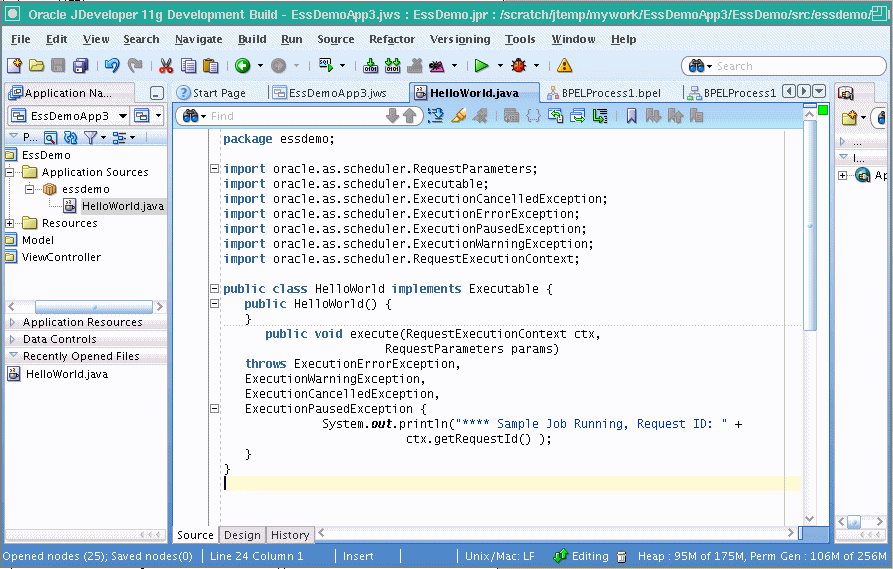Go back with the green arrow icon
The height and width of the screenshot is (569, 893).
pyautogui.click(x=243, y=66)
